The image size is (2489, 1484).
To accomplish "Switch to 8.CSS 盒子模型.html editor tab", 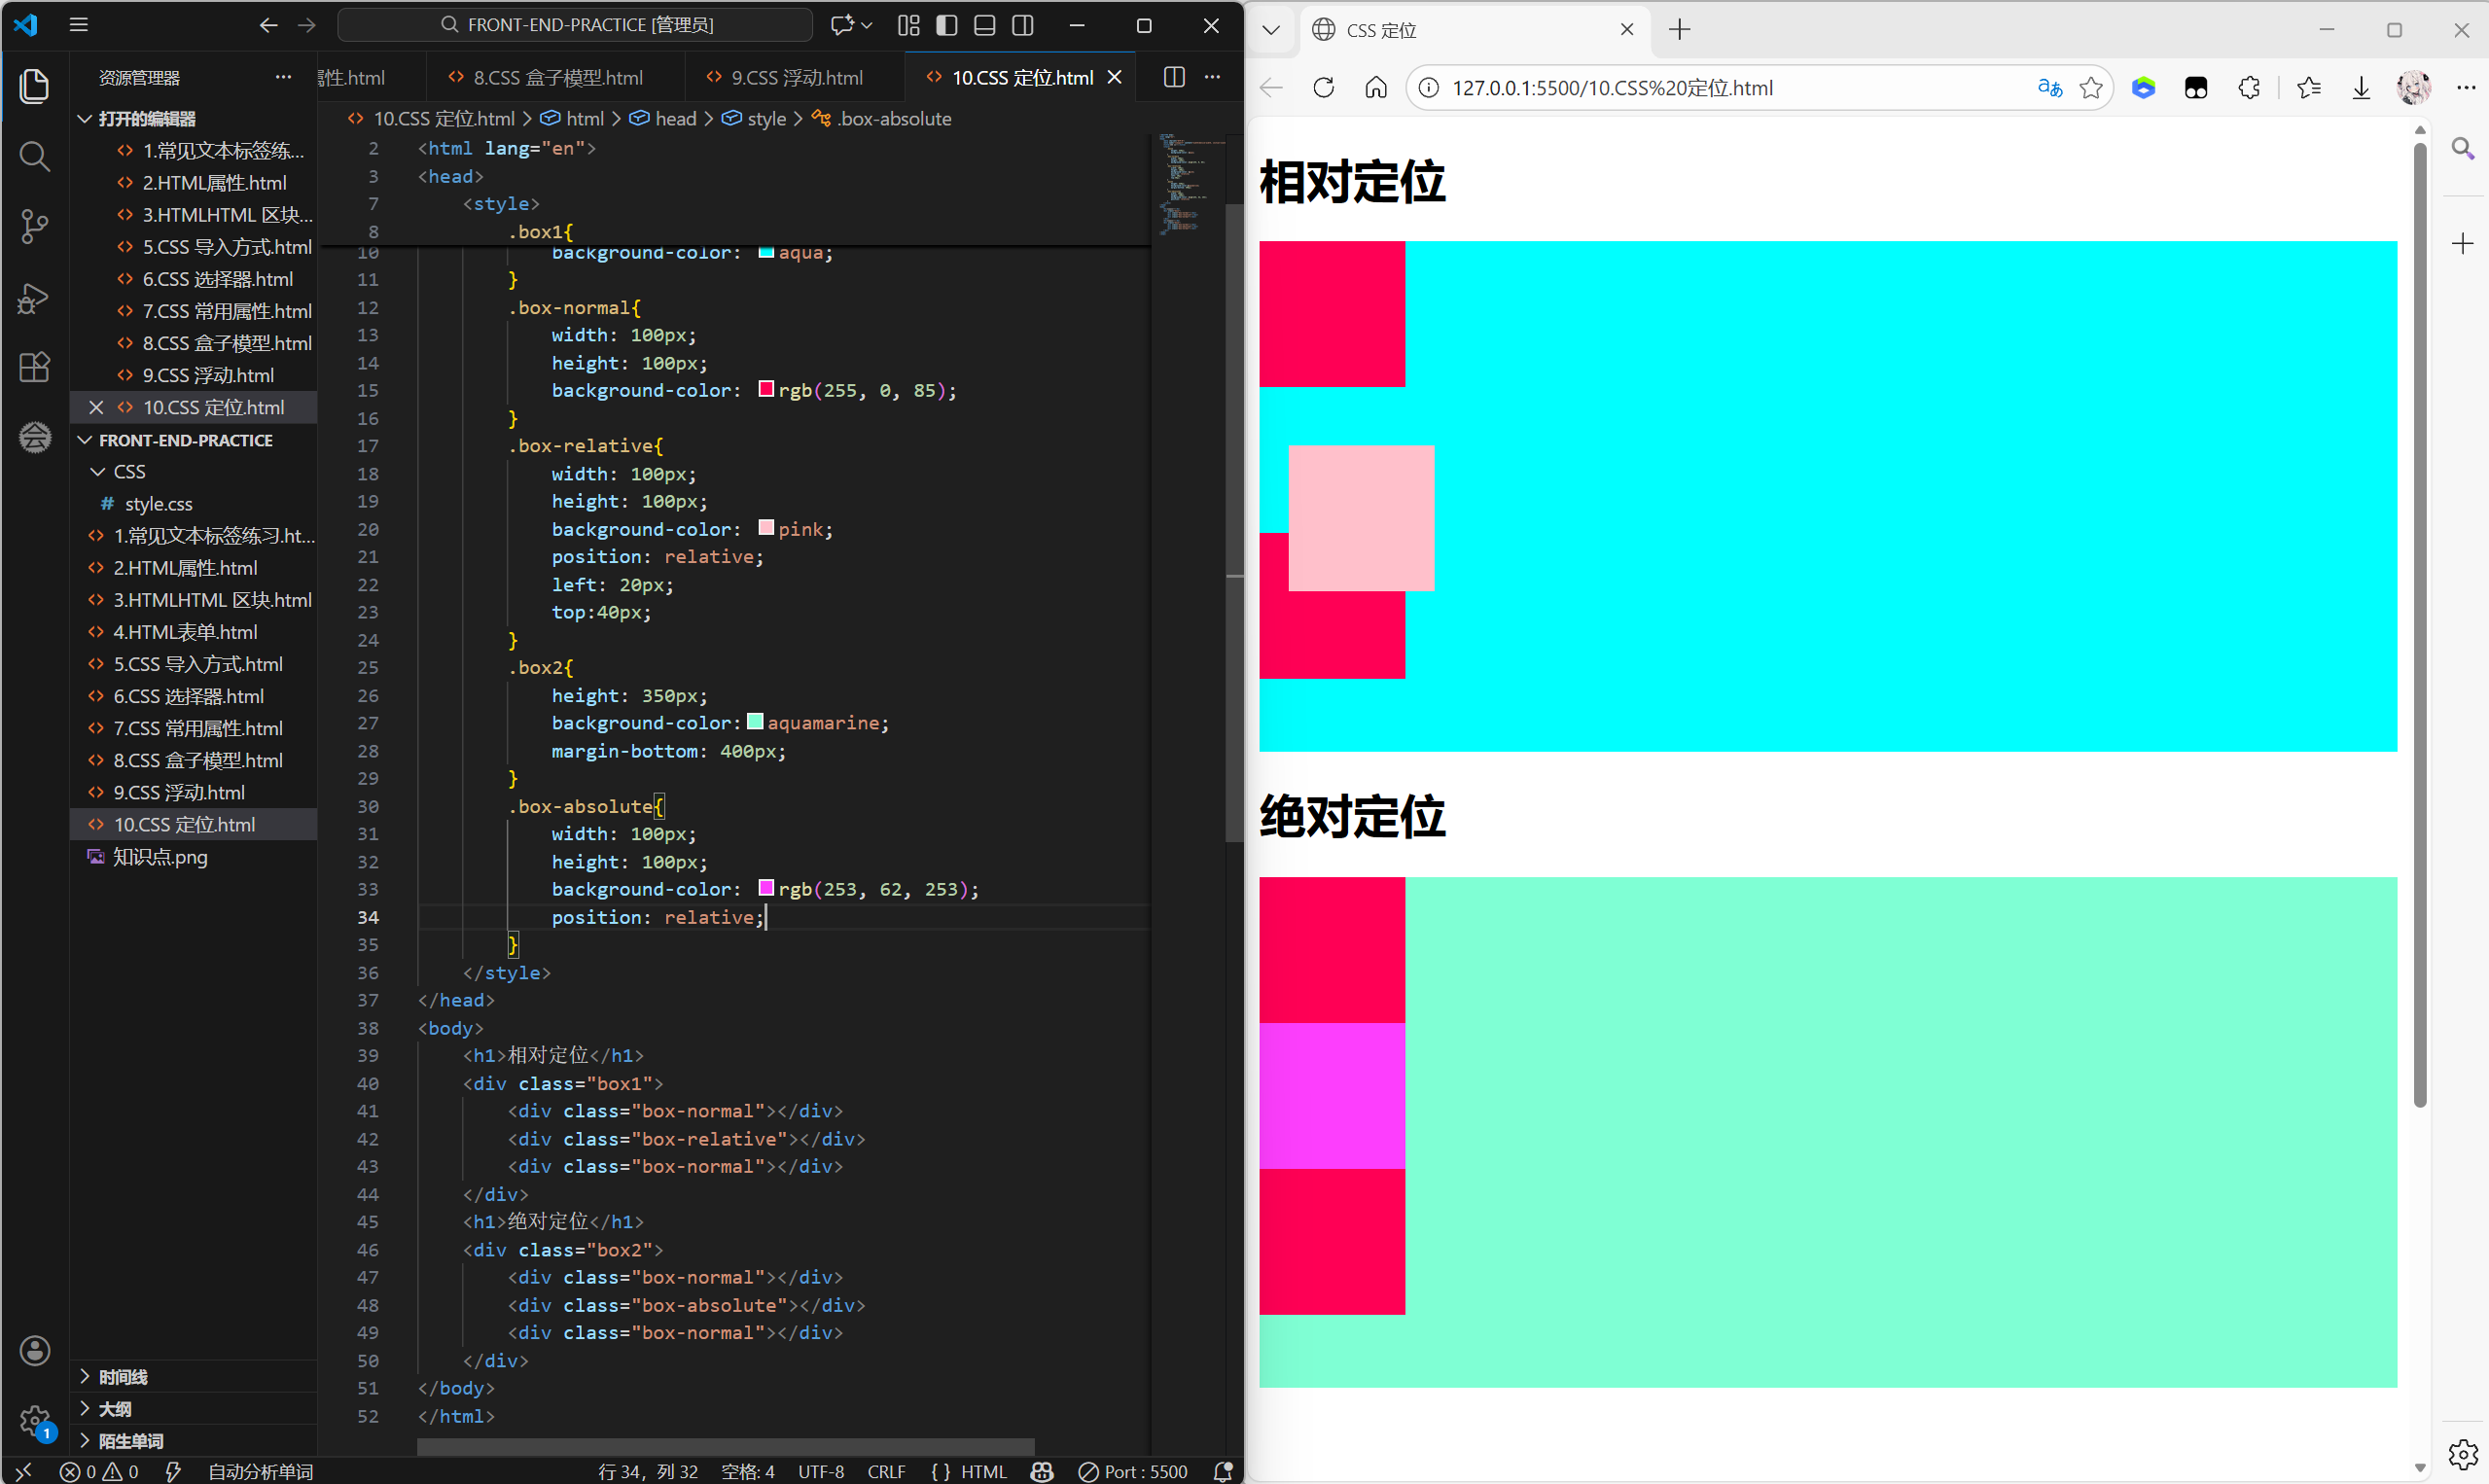I will (557, 77).
